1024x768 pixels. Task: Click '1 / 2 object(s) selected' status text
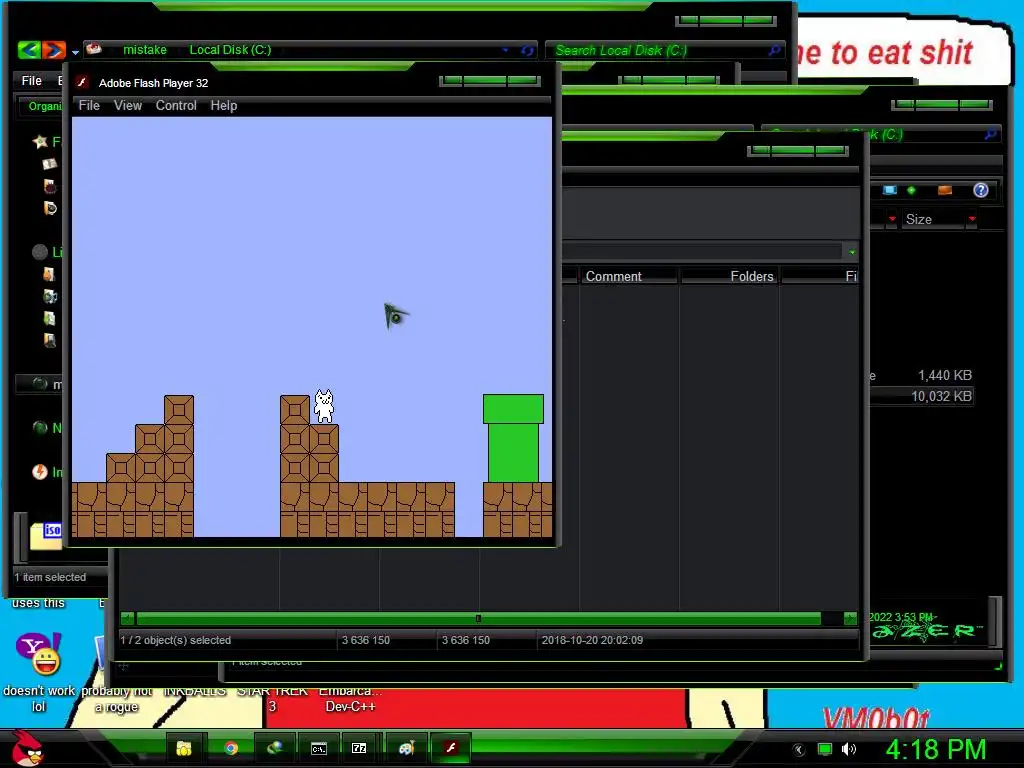[x=175, y=640]
